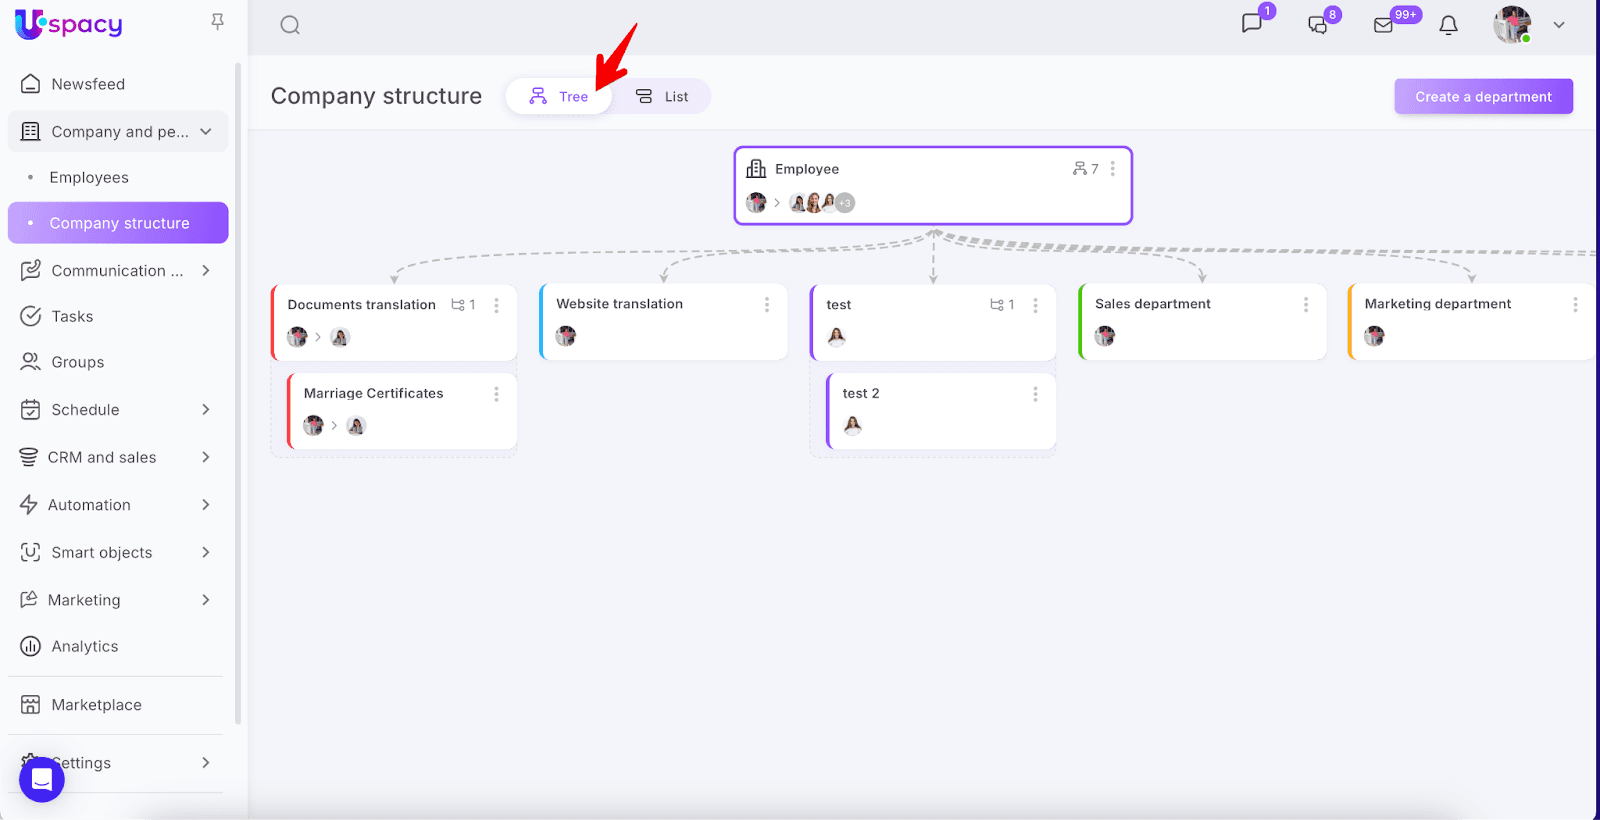The width and height of the screenshot is (1600, 820).
Task: Open the chat messages icon
Action: click(x=1252, y=24)
